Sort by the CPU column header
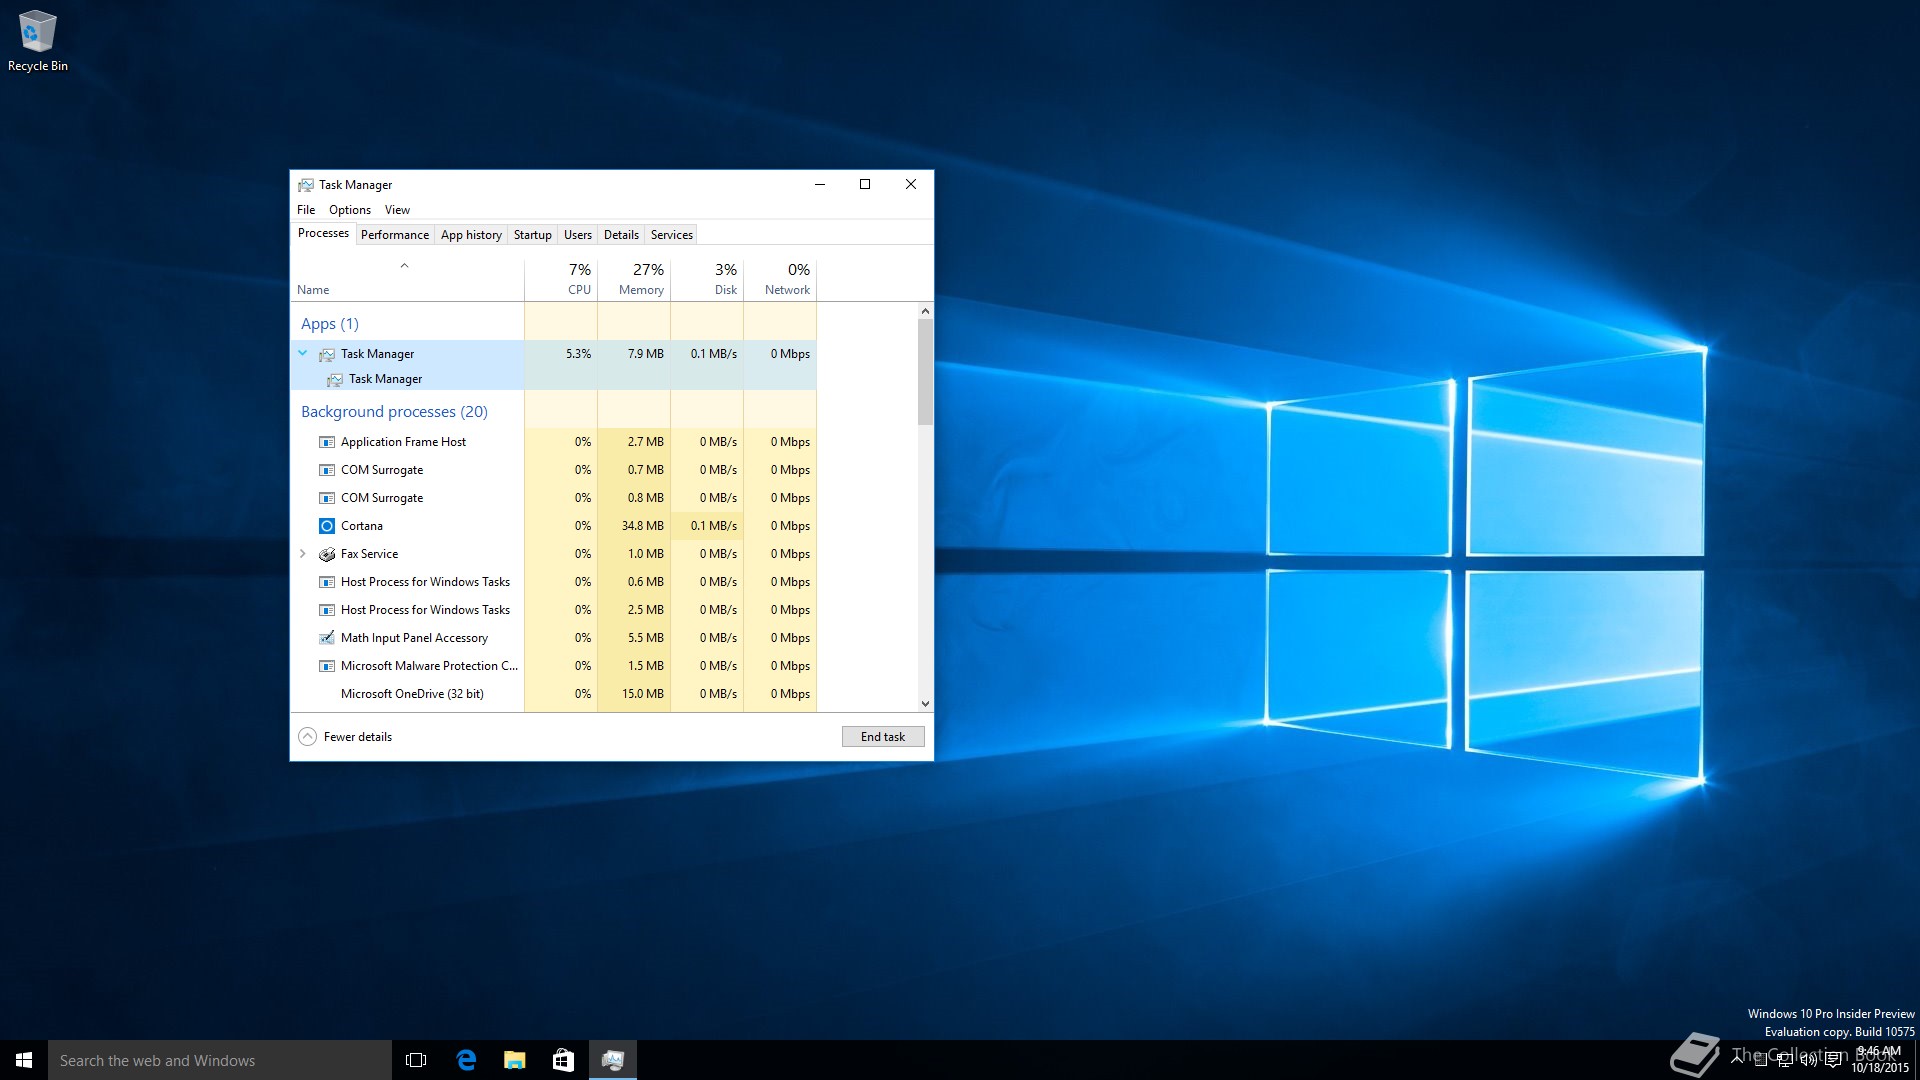The image size is (1920, 1080). click(561, 279)
